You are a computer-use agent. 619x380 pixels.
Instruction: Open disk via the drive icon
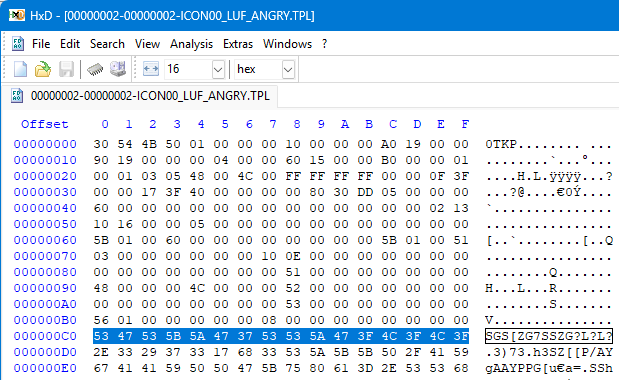(x=118, y=69)
